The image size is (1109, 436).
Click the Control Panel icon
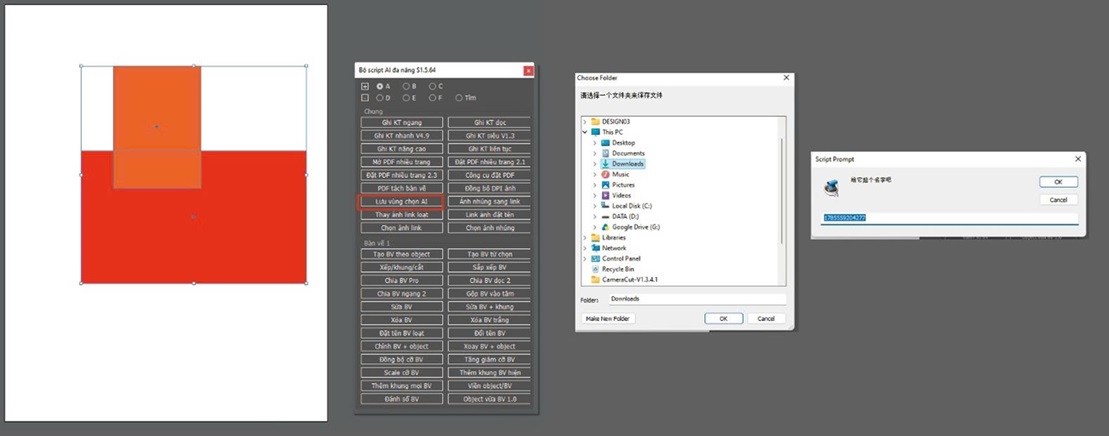595,259
